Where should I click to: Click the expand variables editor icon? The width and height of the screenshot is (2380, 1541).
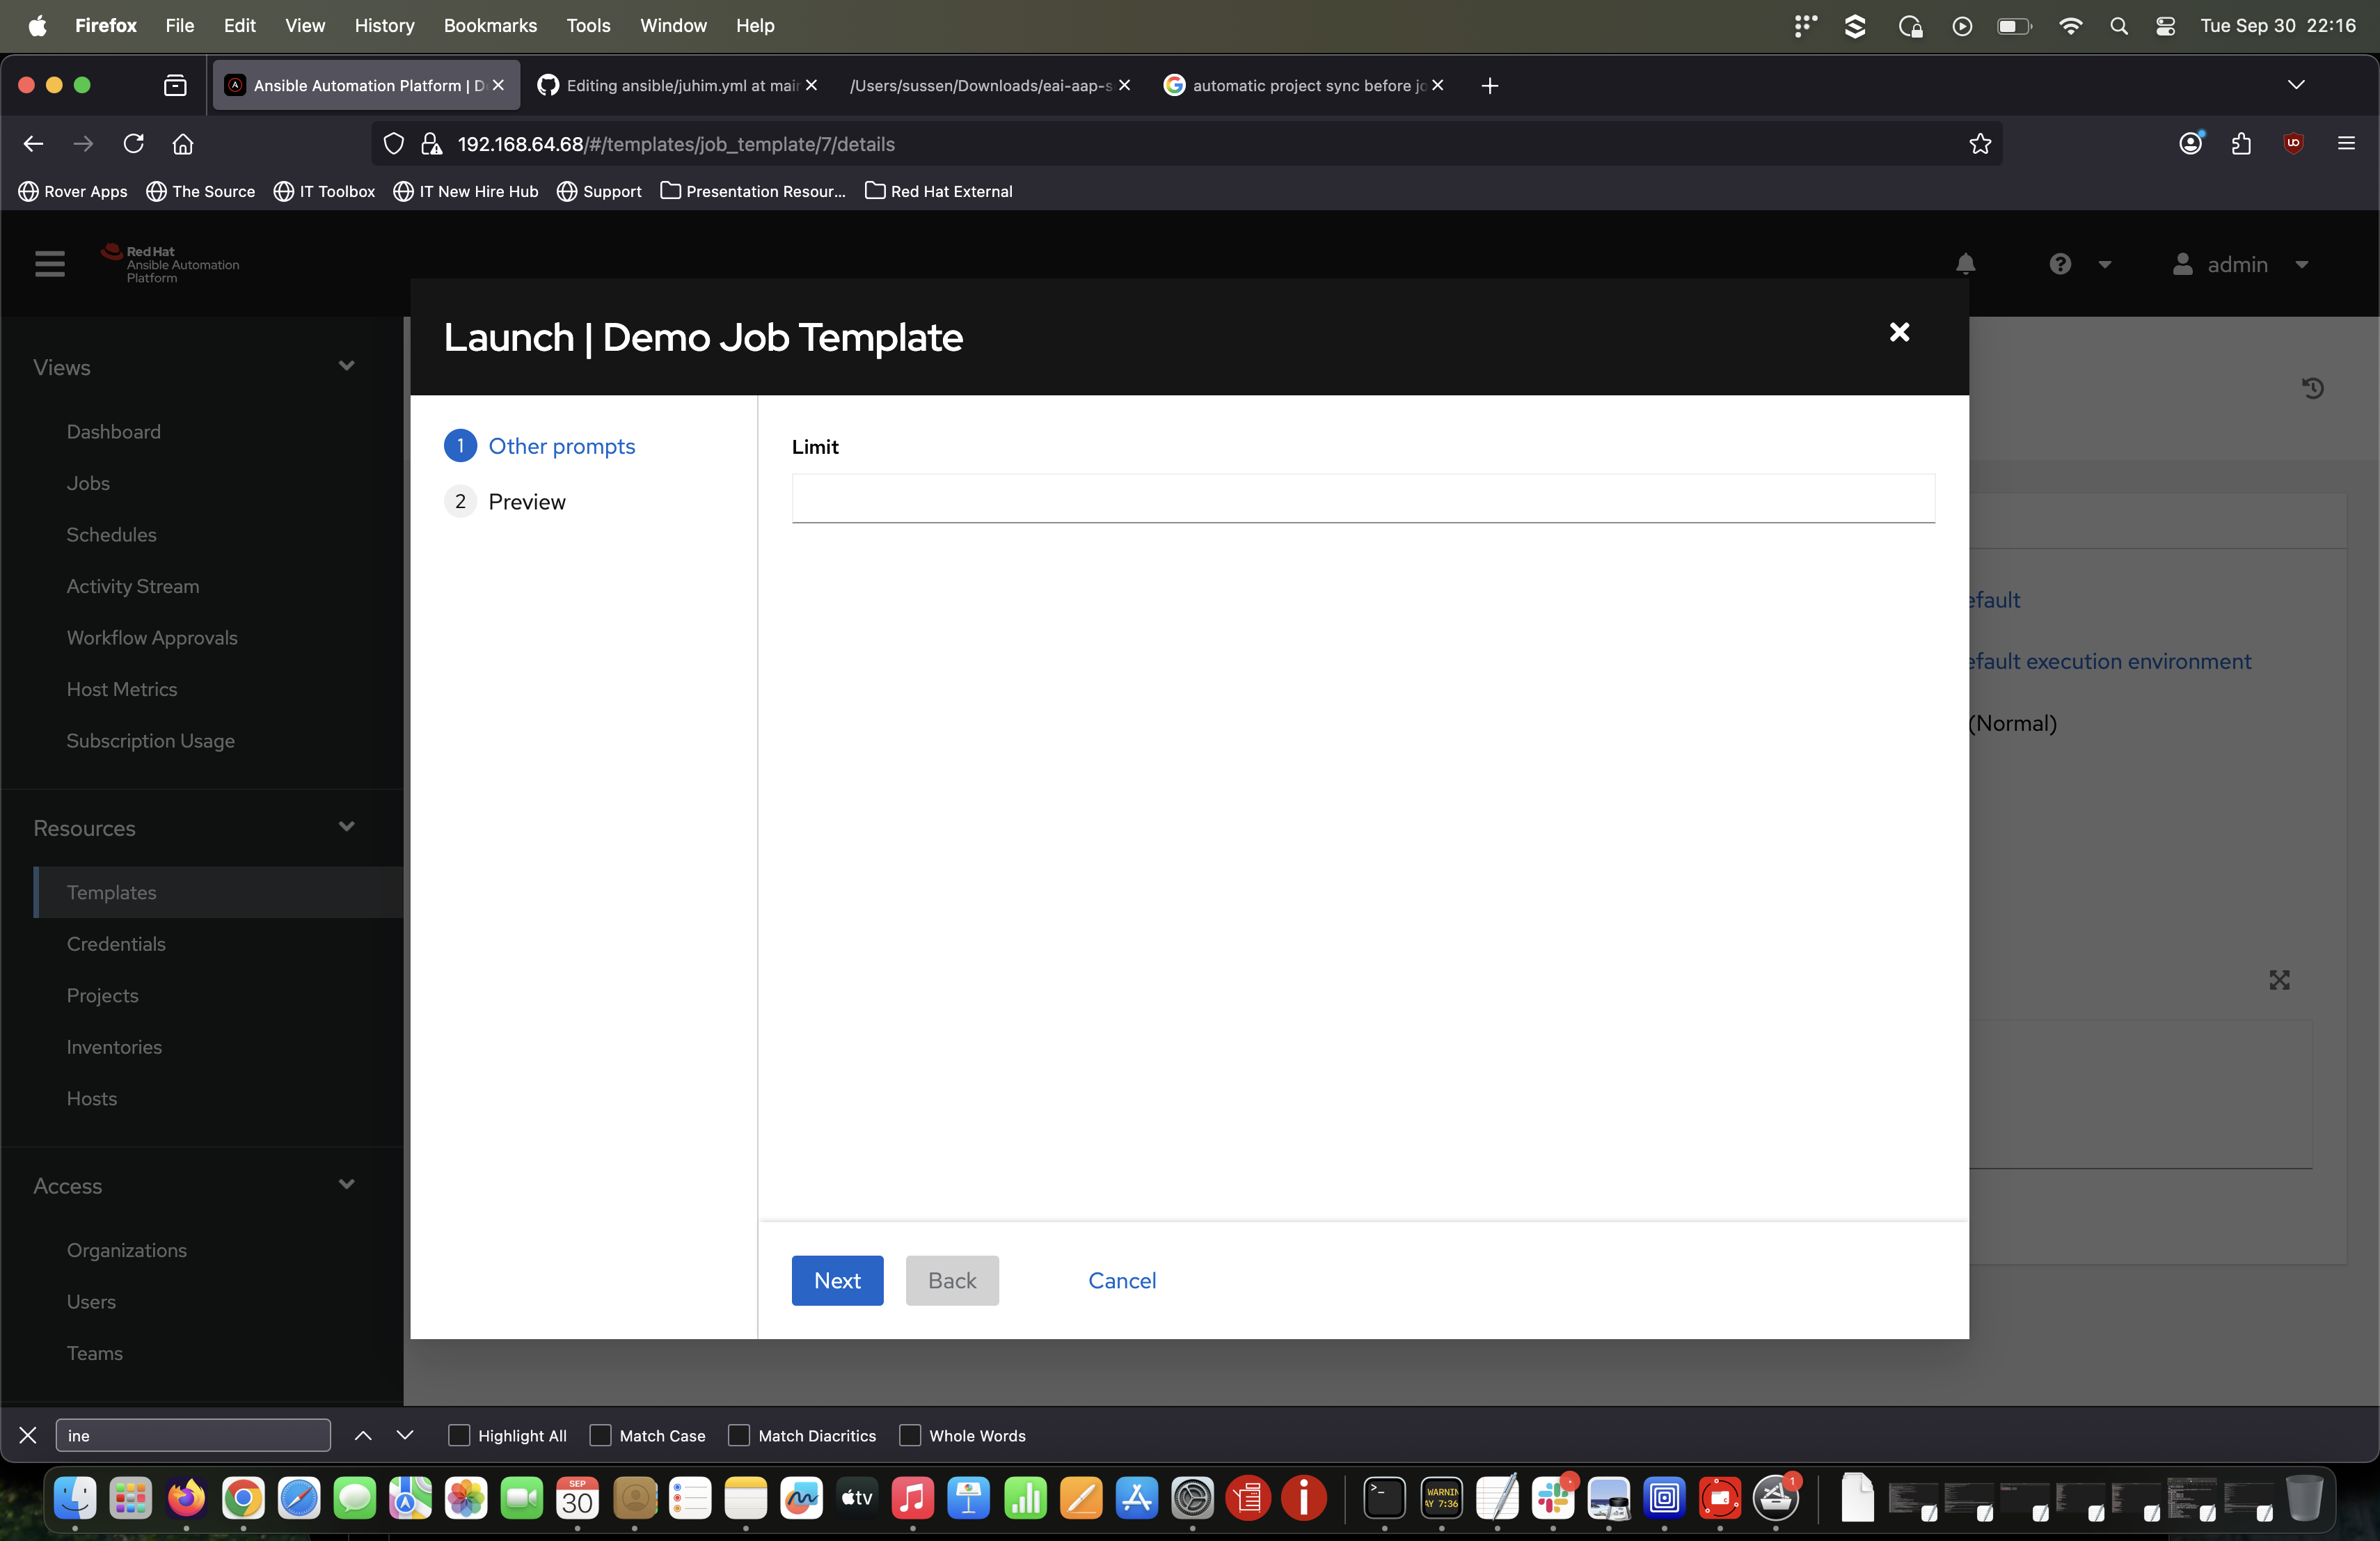(x=2279, y=980)
